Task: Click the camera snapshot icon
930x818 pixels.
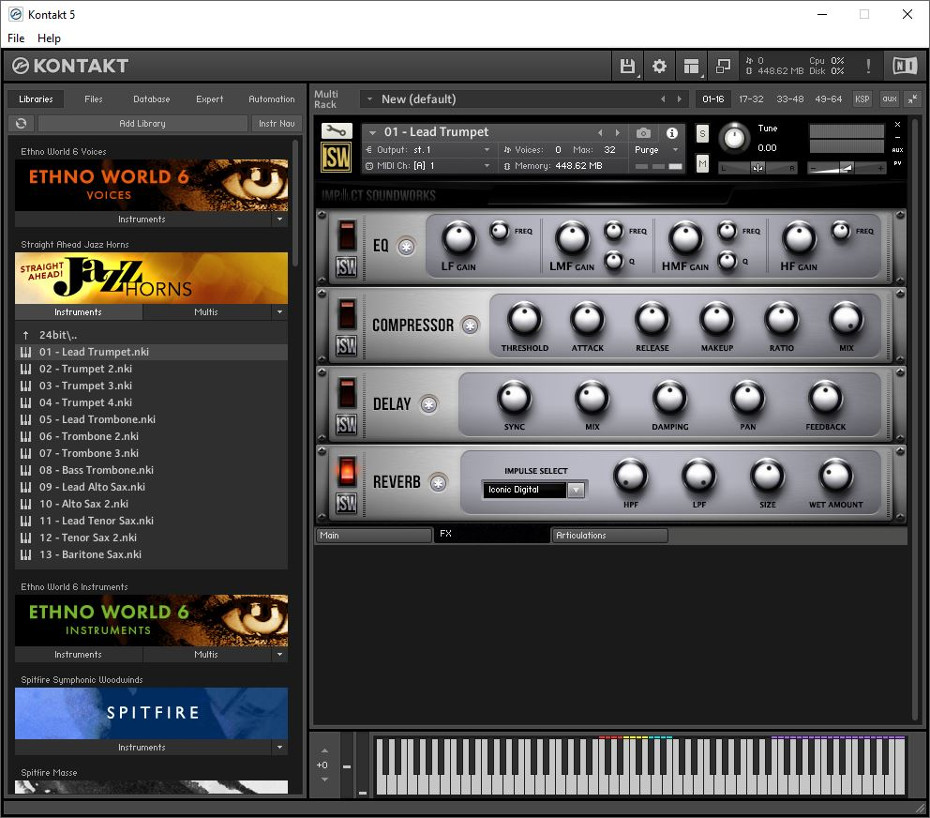Action: pyautogui.click(x=644, y=133)
